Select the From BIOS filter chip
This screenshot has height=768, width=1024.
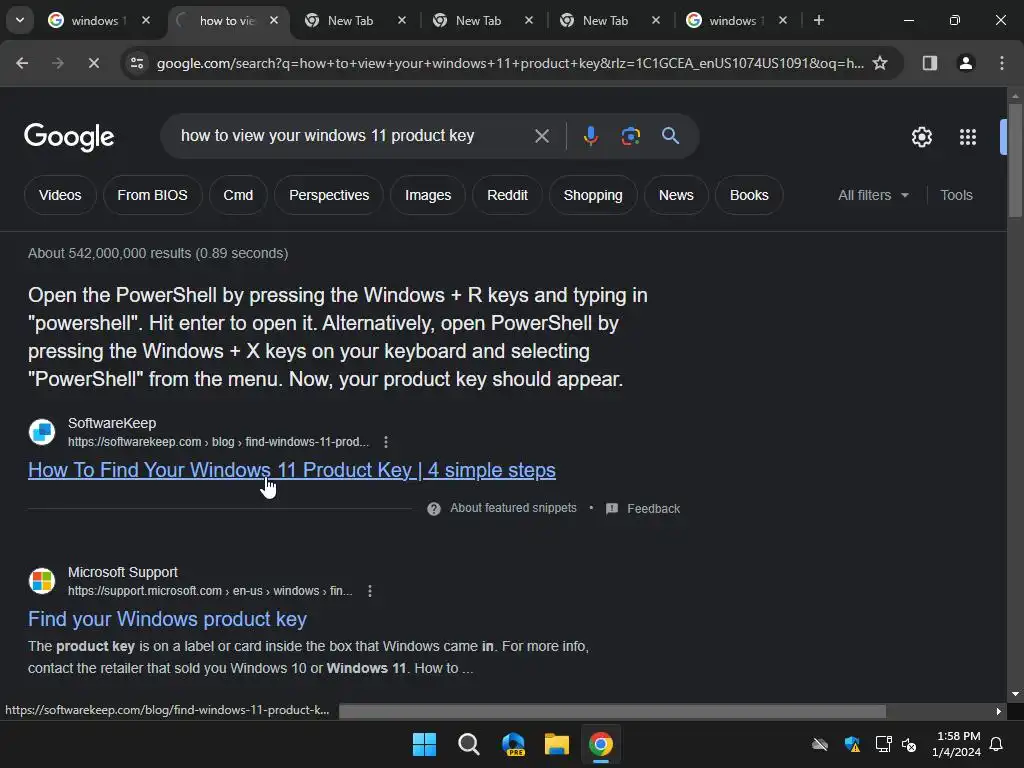click(x=152, y=195)
